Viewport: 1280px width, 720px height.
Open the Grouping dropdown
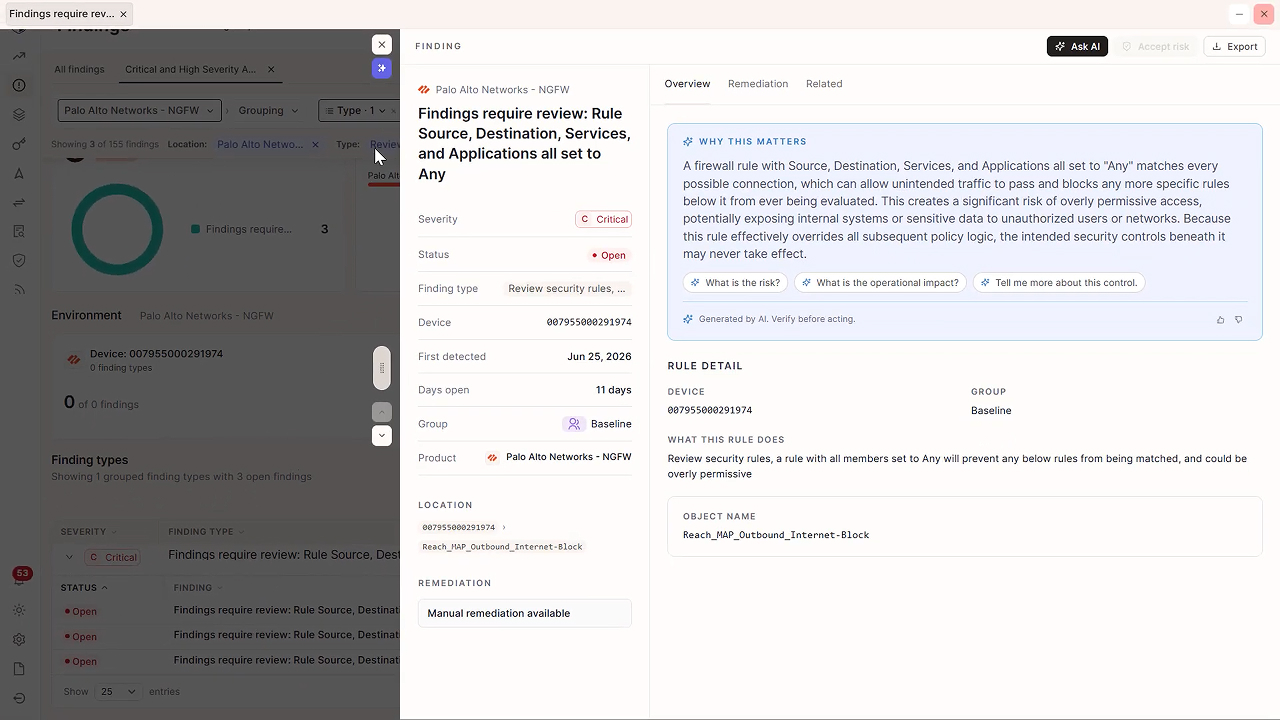click(268, 110)
